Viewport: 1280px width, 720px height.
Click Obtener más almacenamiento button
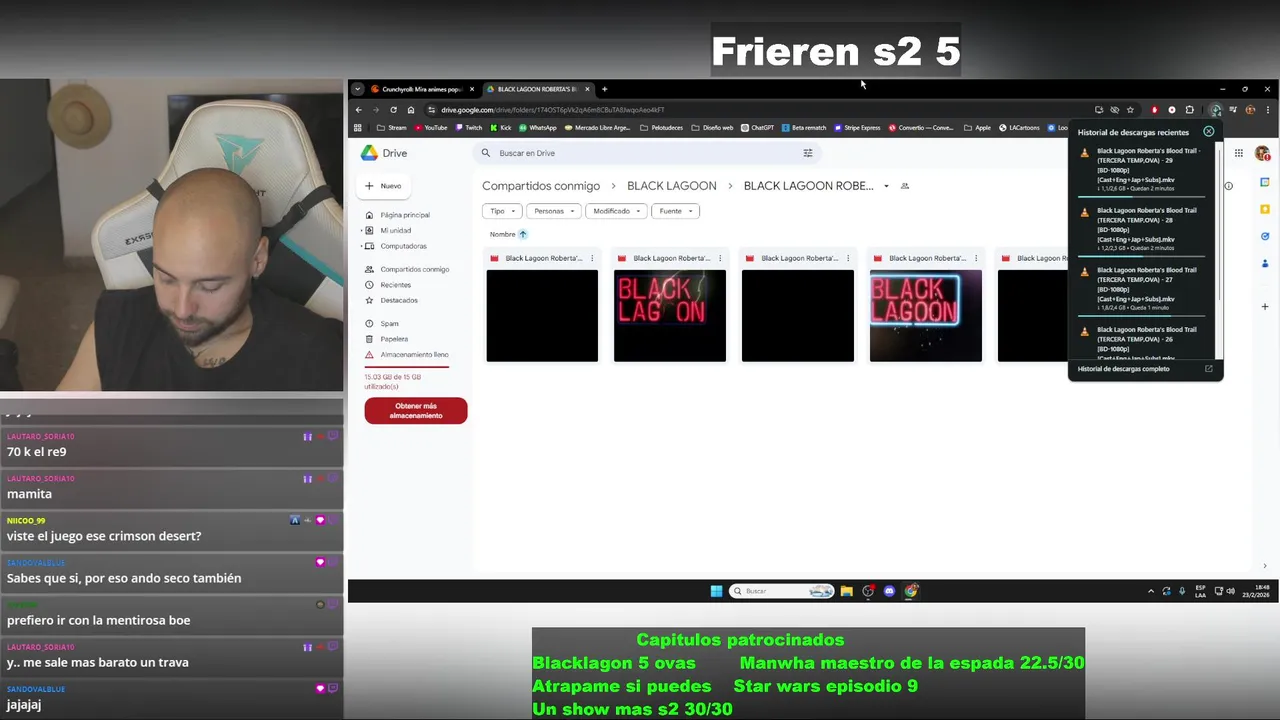(416, 410)
